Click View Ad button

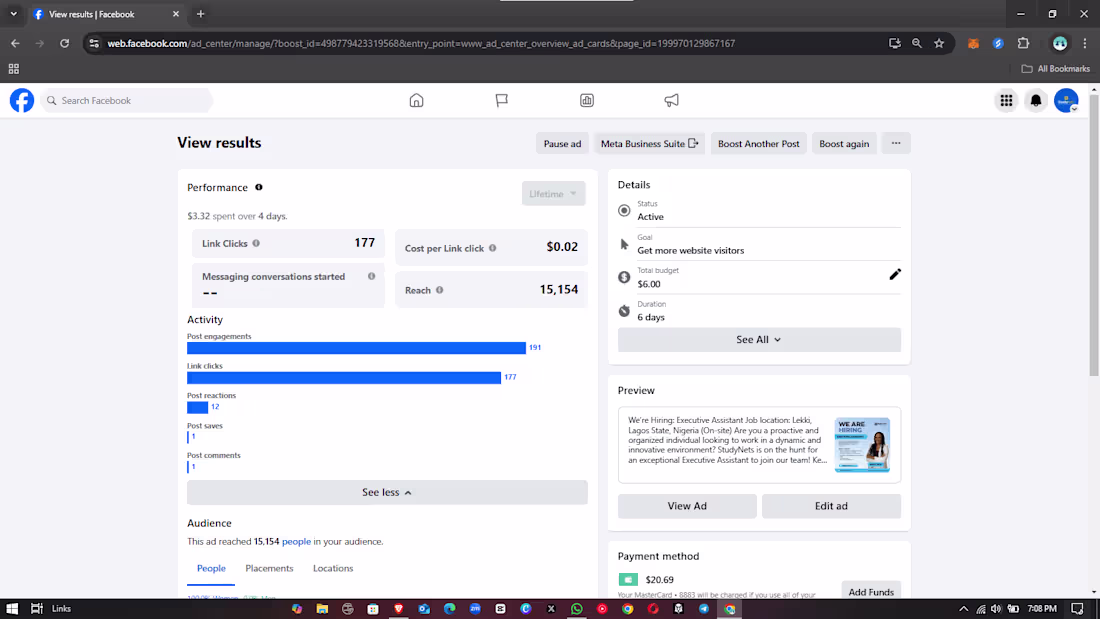click(x=687, y=506)
